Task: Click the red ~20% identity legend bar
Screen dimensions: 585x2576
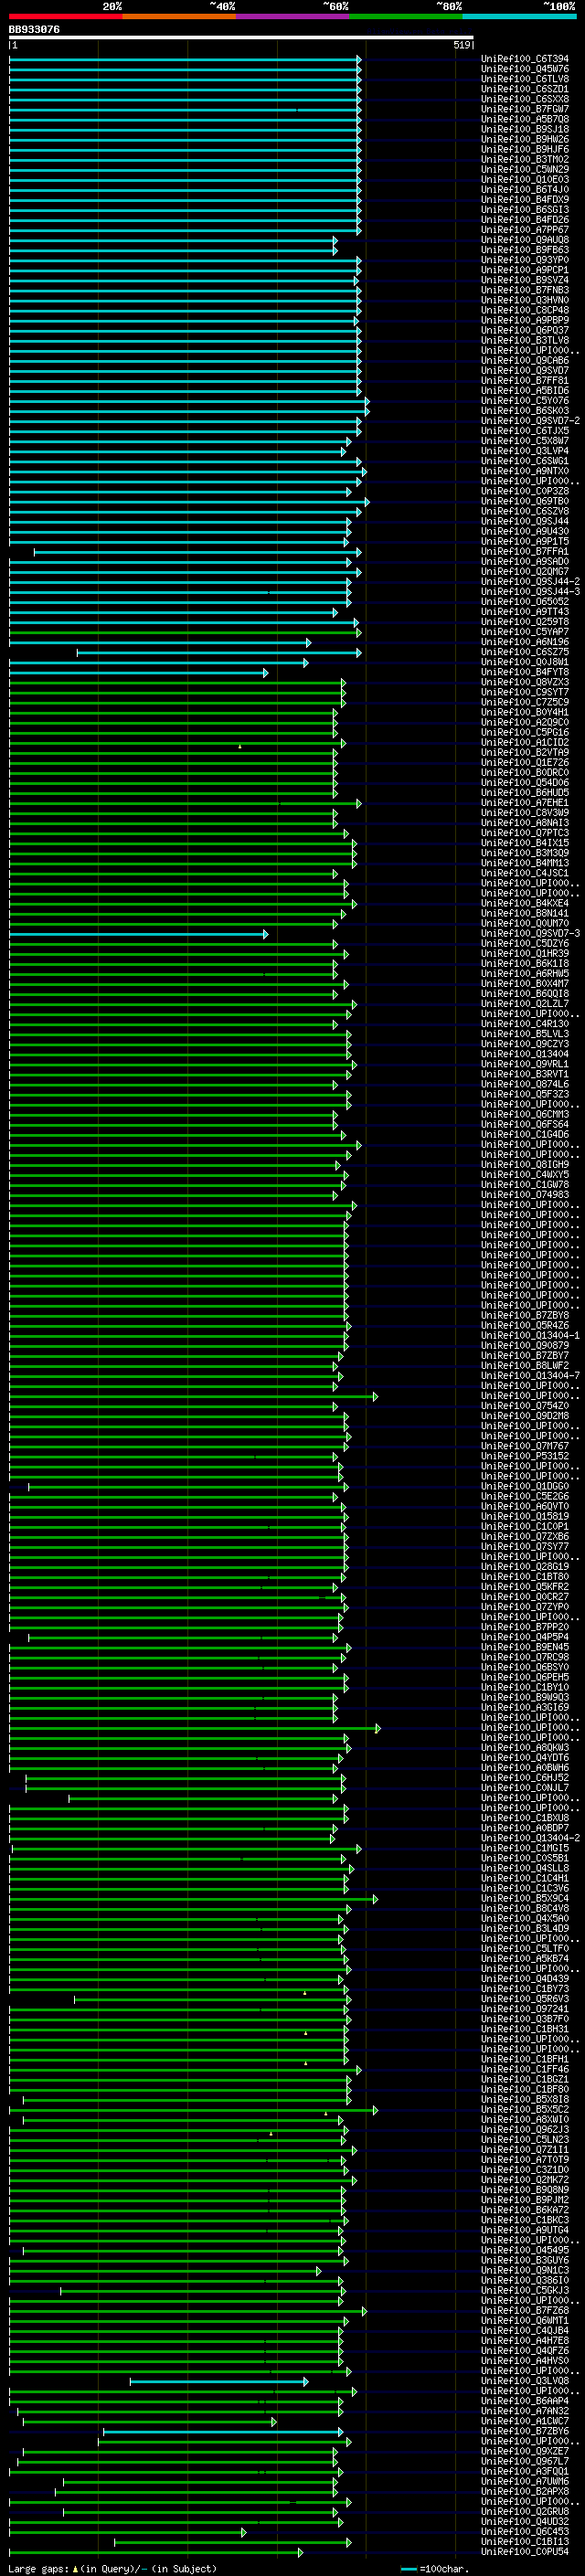Action: point(65,16)
